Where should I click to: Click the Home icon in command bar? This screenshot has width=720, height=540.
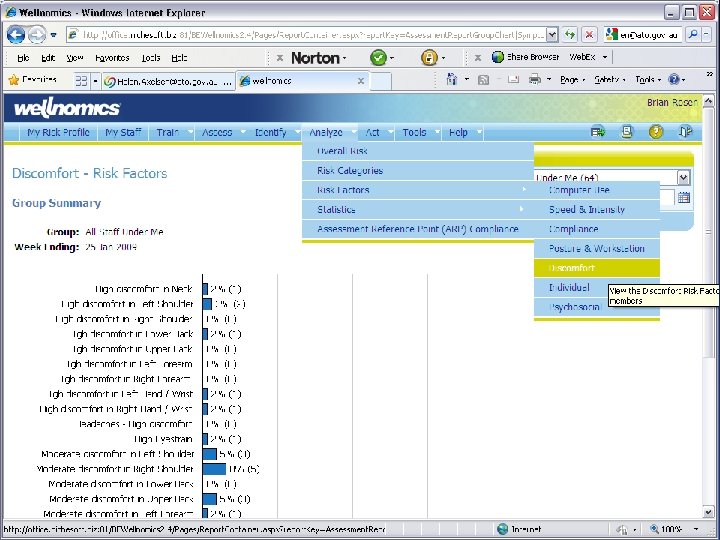coord(452,80)
